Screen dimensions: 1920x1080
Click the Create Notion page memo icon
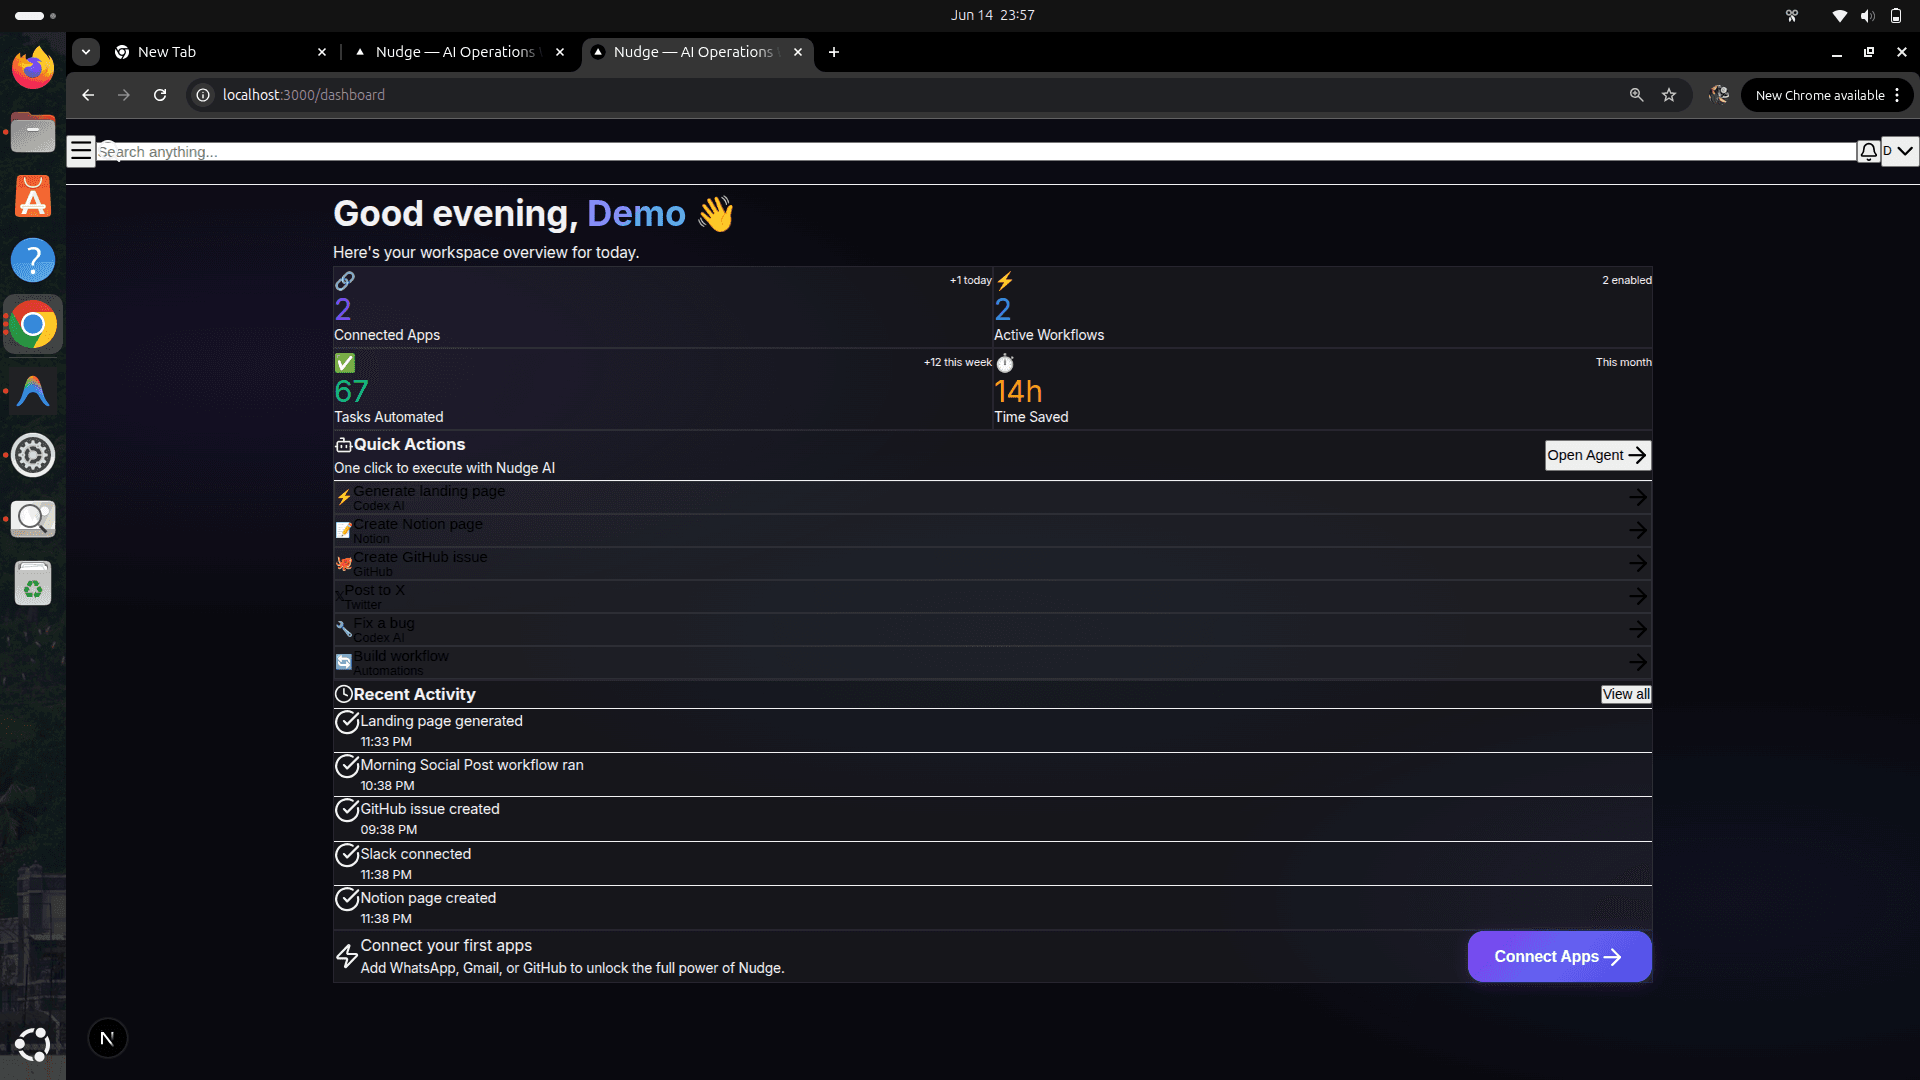coord(343,530)
